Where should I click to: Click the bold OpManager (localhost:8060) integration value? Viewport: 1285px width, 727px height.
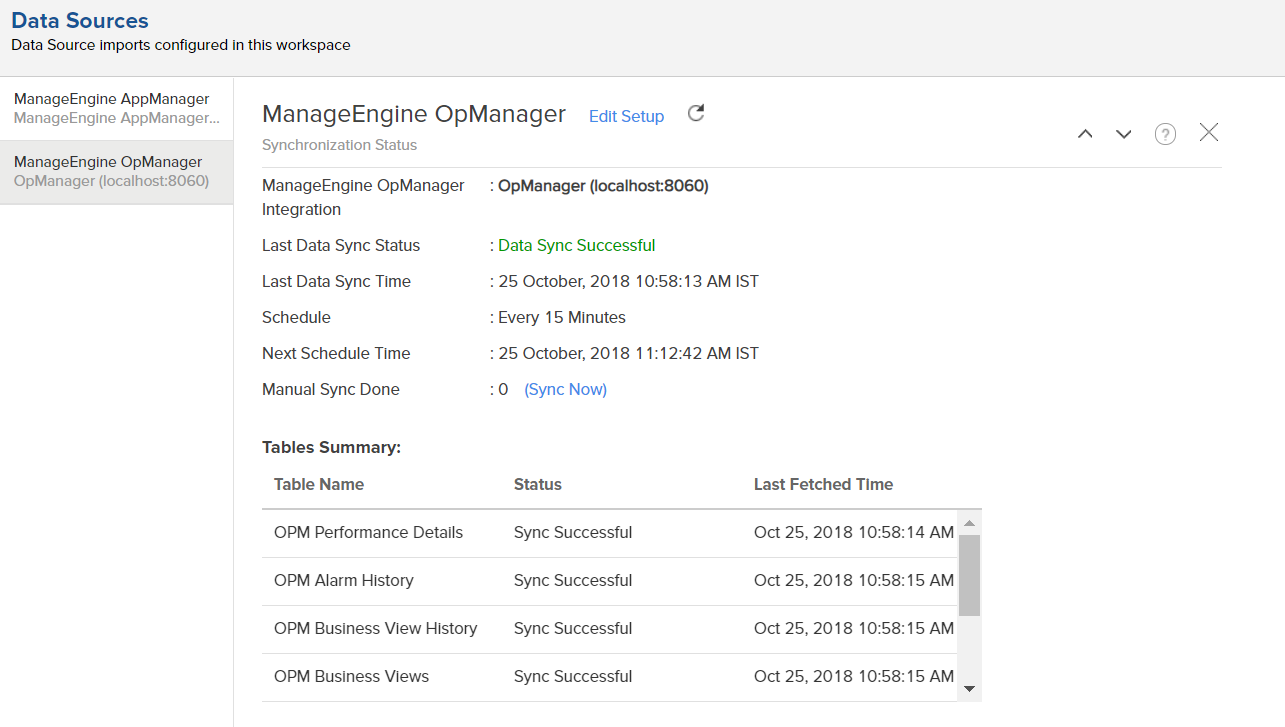[x=603, y=185]
